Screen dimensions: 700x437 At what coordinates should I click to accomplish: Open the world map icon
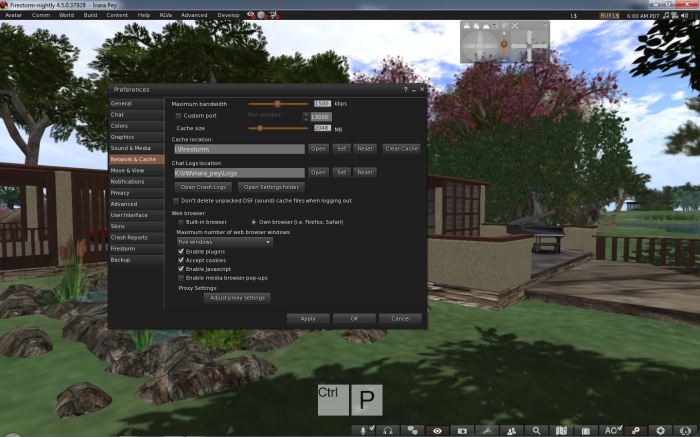[x=561, y=429]
